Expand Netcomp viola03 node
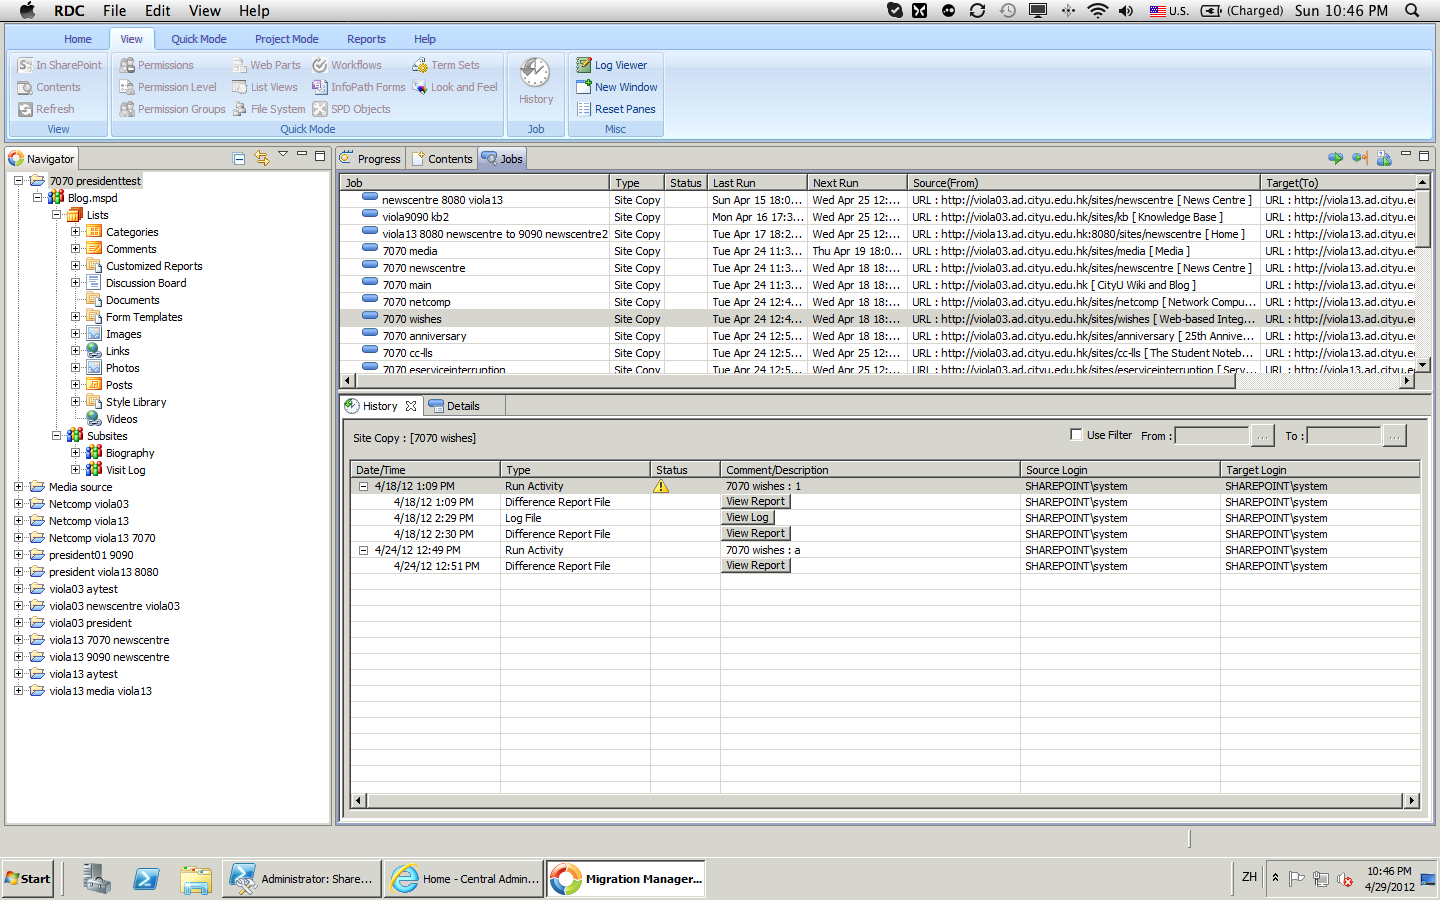This screenshot has width=1440, height=900. click(x=18, y=504)
